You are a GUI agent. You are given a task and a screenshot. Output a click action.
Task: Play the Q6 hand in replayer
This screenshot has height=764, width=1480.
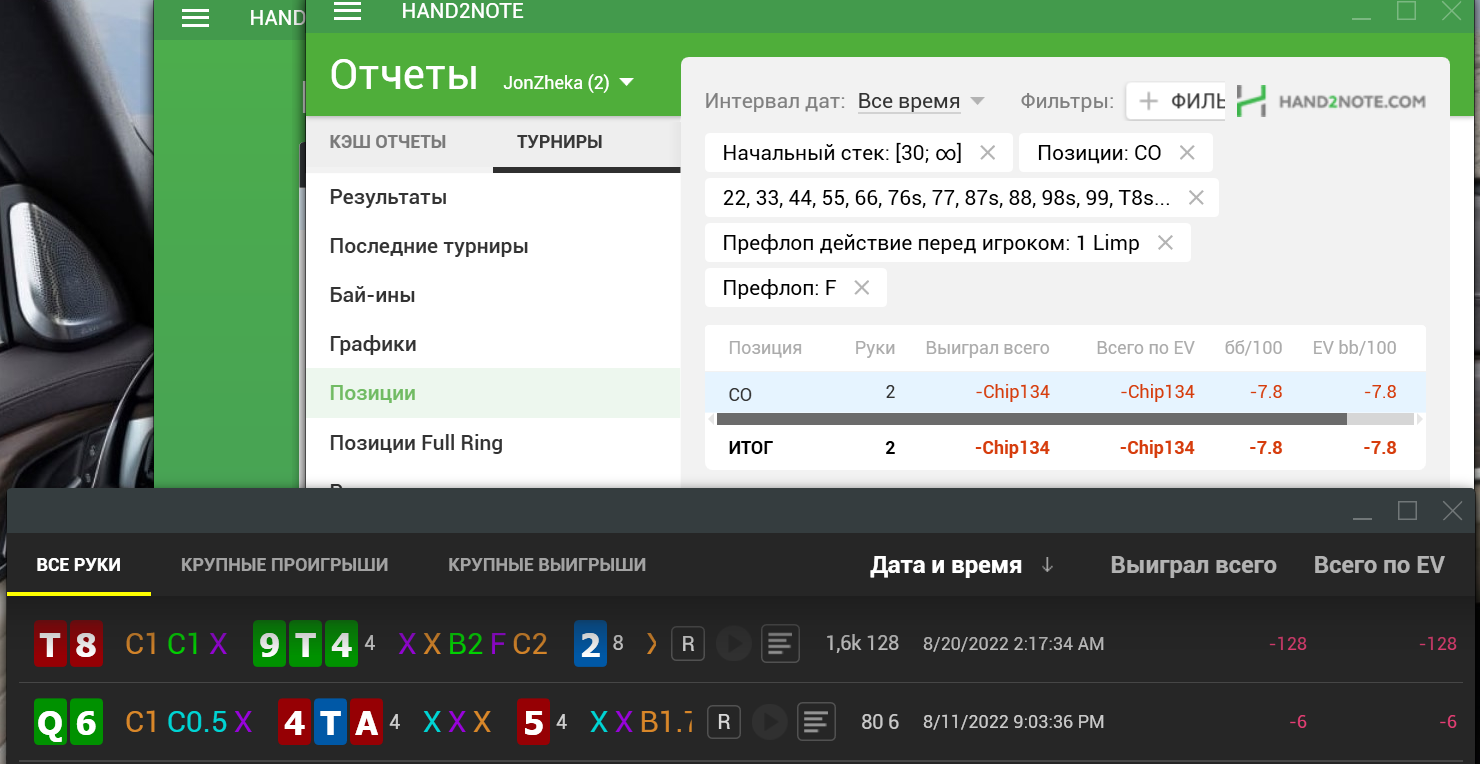pyautogui.click(x=769, y=721)
